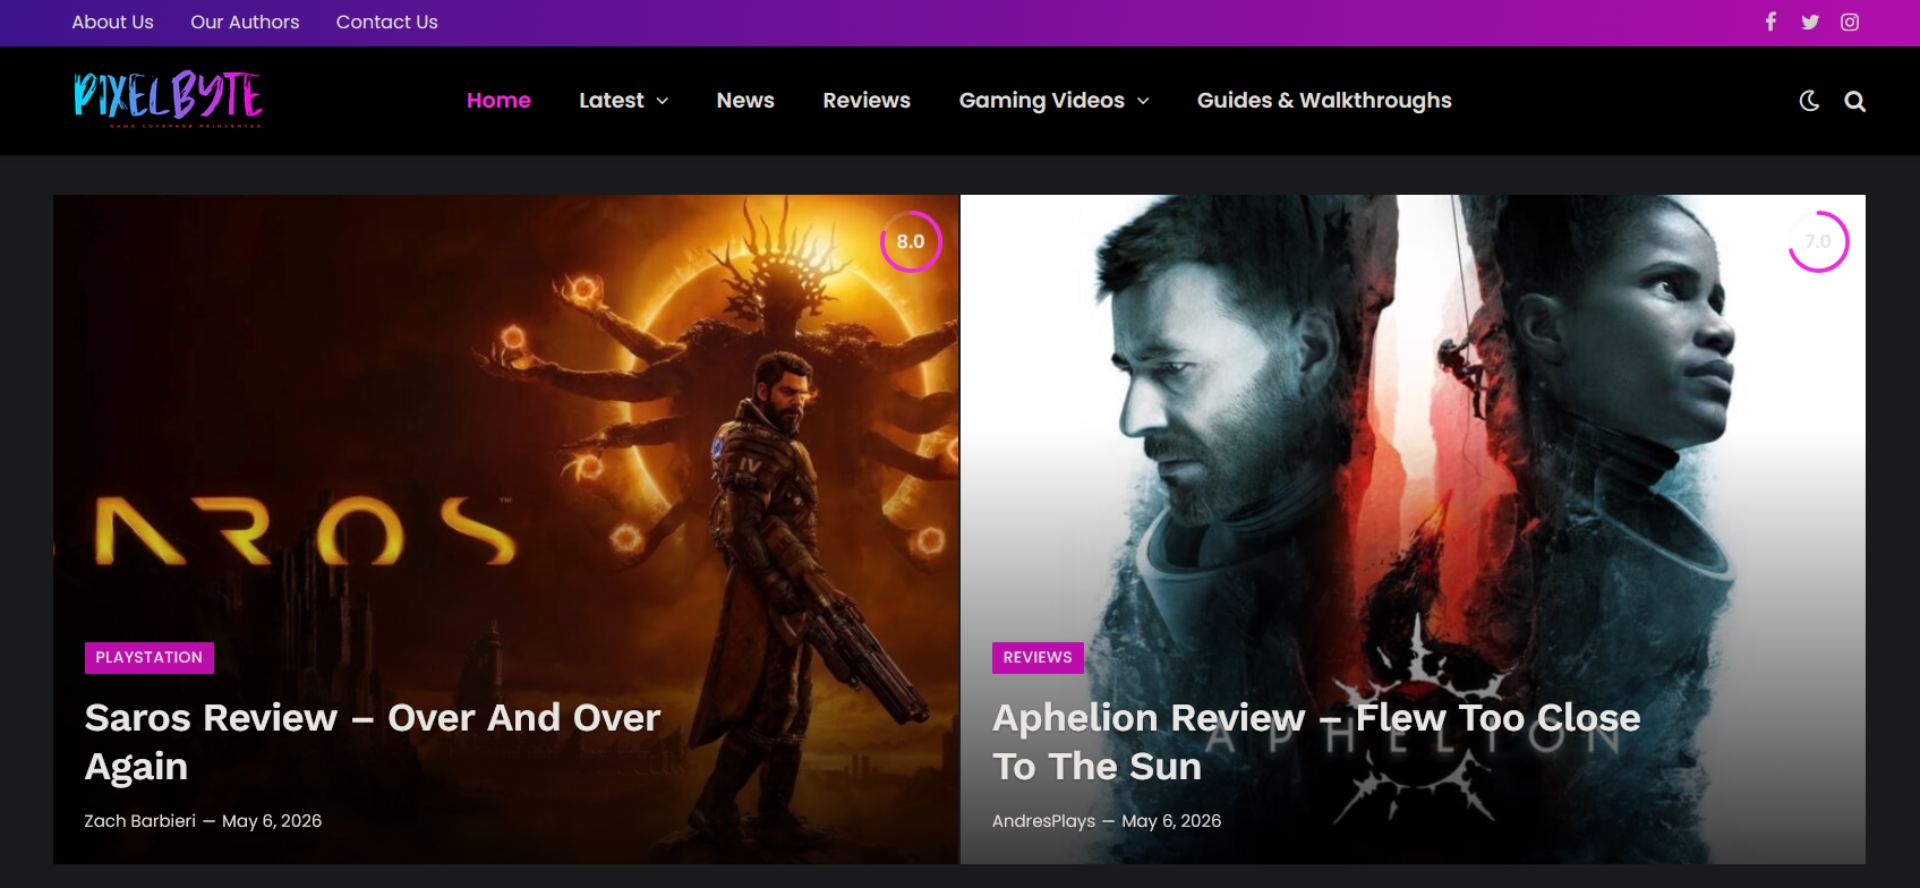Toggle dark mode with the moon icon
This screenshot has width=1920, height=888.
1809,101
